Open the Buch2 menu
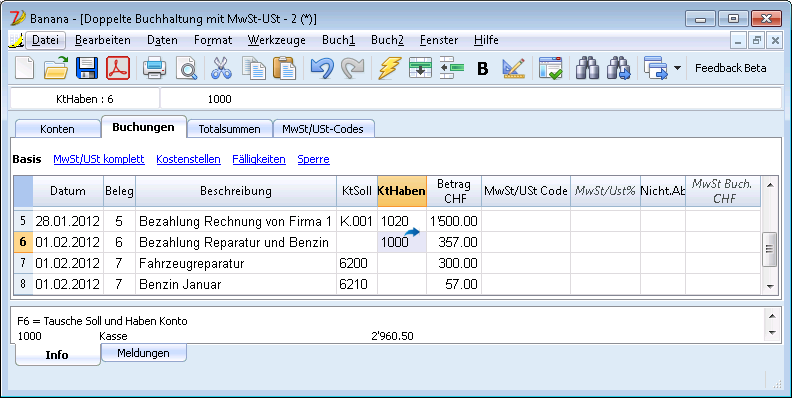This screenshot has height=398, width=792. tap(387, 40)
